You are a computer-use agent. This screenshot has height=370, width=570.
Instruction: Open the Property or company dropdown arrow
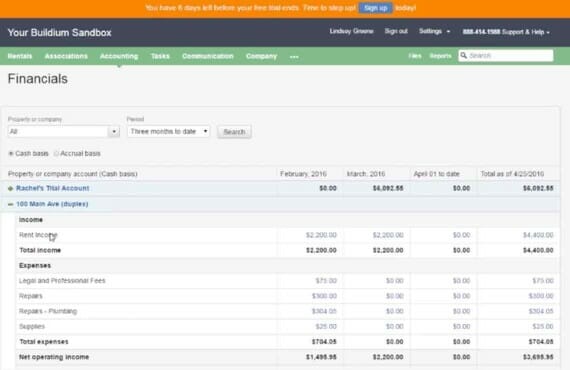tap(114, 131)
